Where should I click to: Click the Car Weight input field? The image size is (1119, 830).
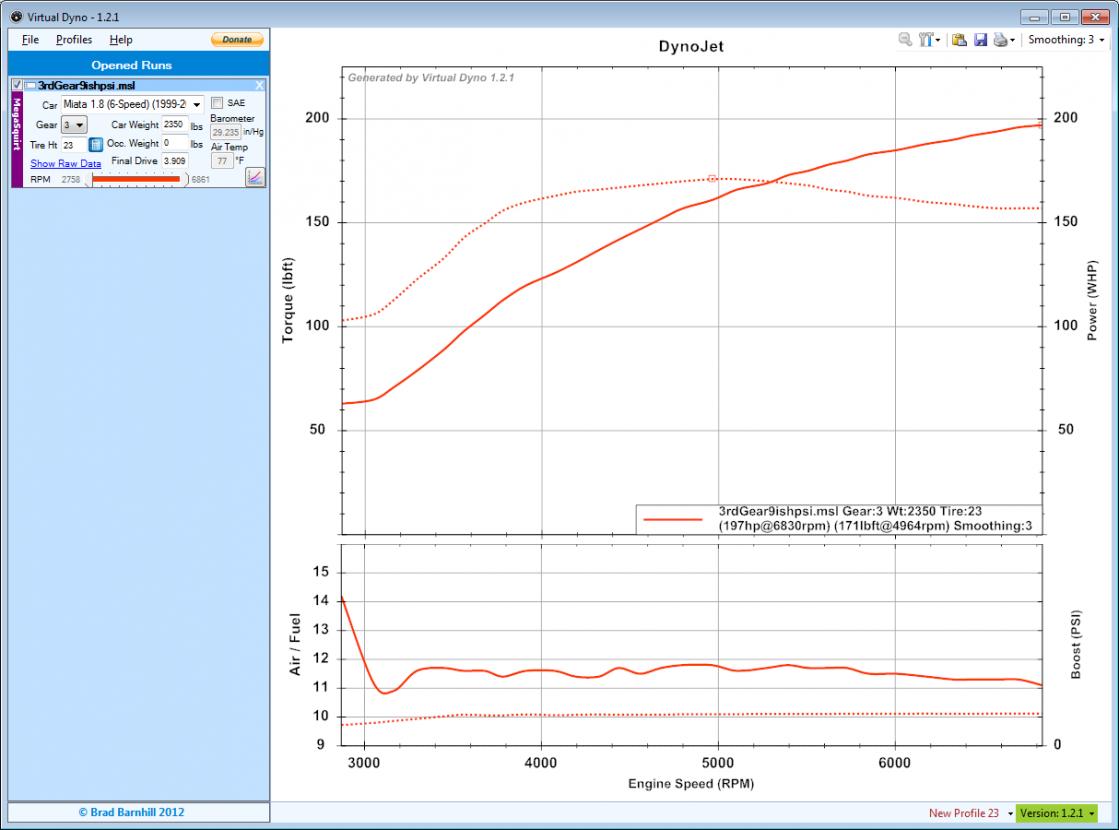click(x=175, y=125)
